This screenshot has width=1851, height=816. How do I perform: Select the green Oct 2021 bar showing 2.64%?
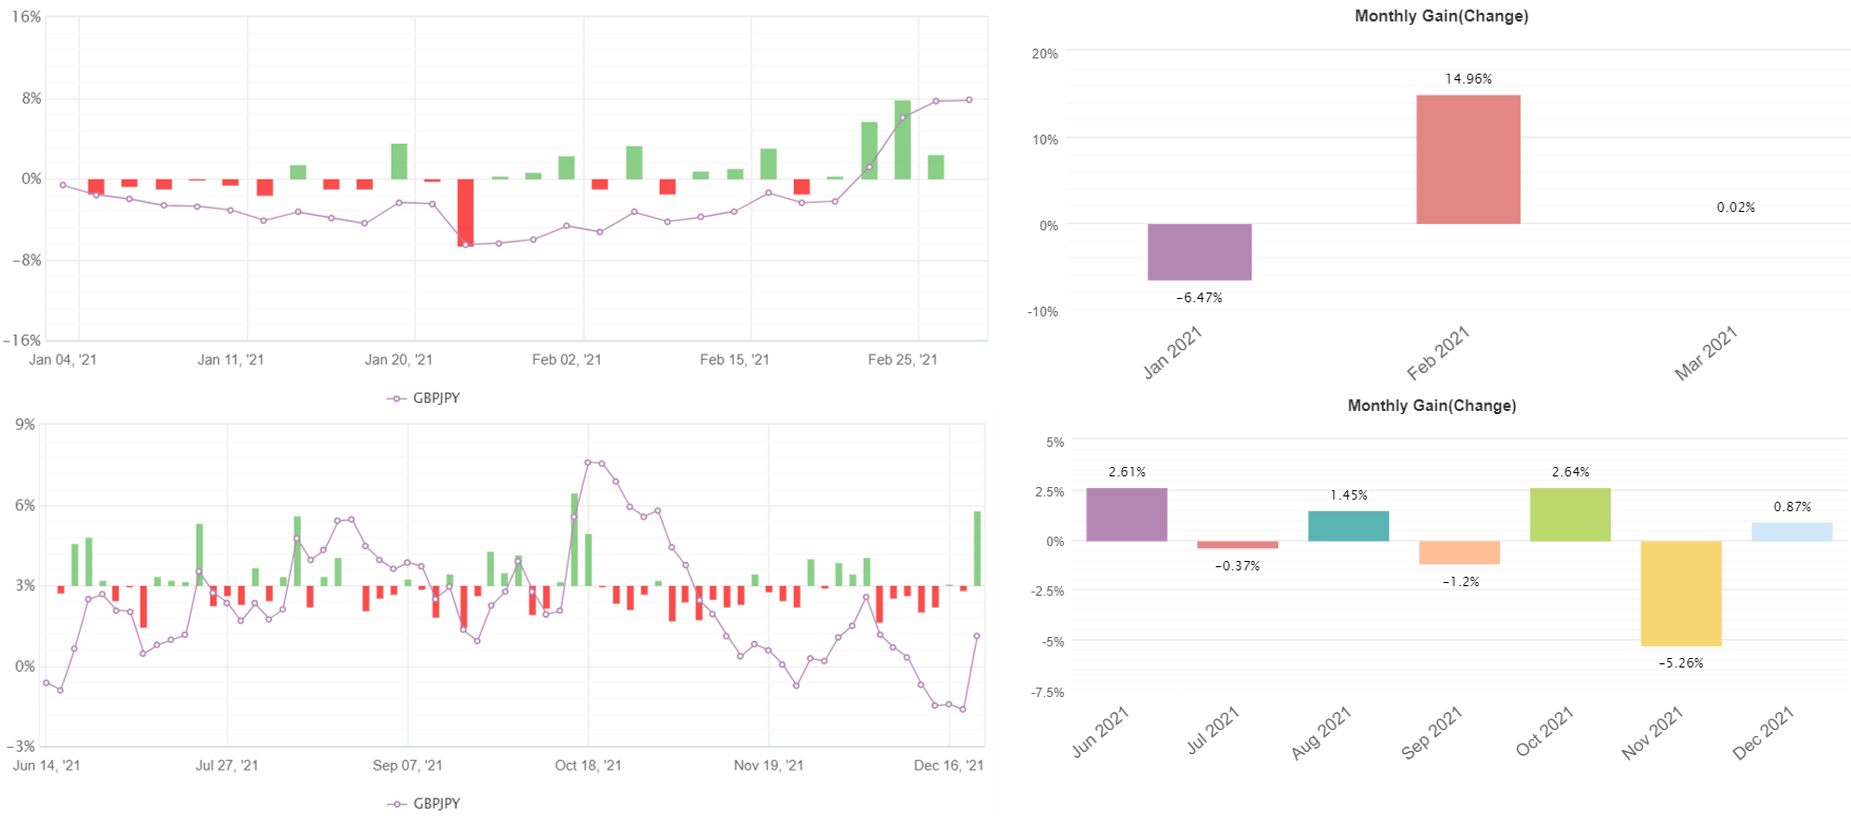[1570, 515]
